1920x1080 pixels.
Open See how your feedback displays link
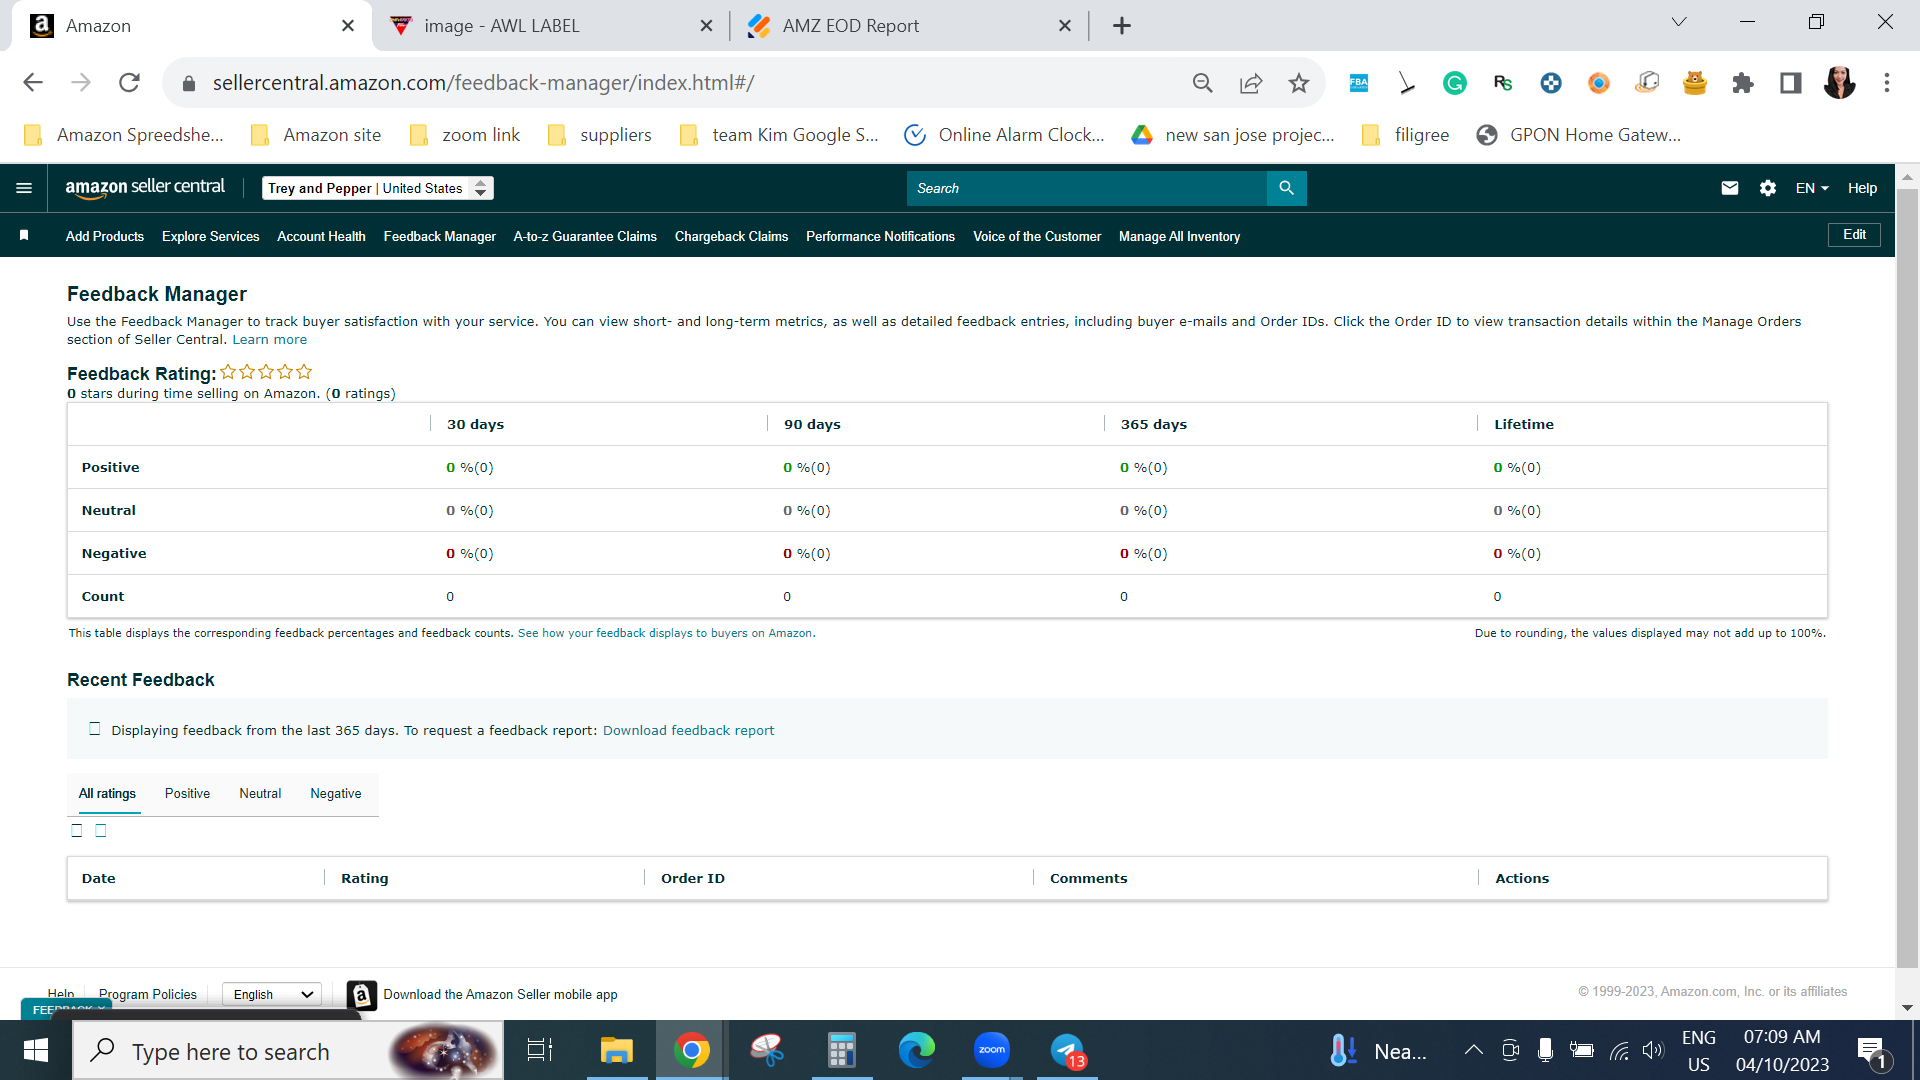click(x=666, y=633)
